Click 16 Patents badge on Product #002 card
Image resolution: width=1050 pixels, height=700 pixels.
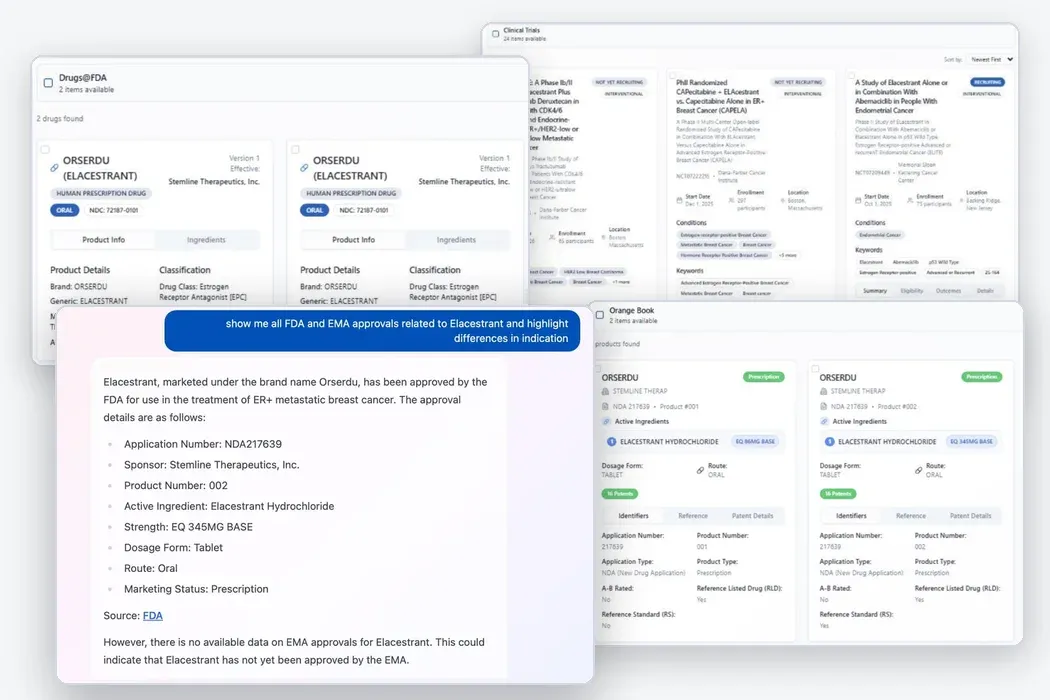point(838,494)
